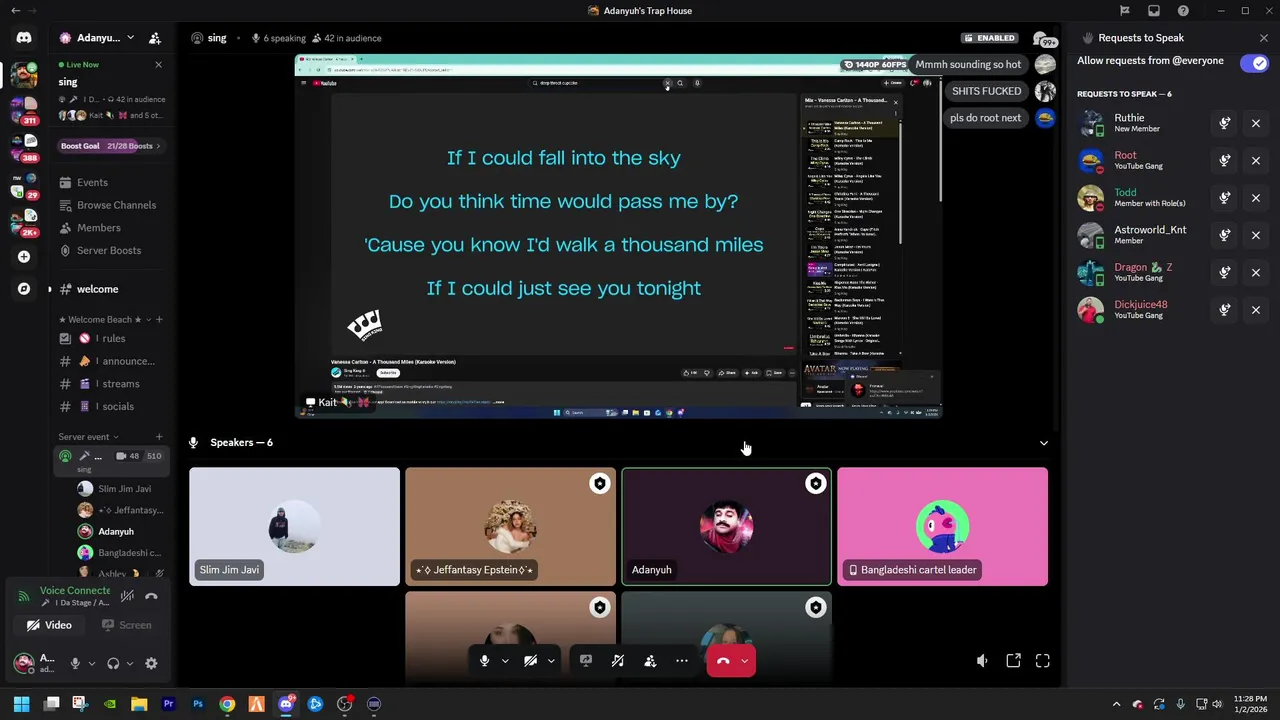Toggle noise suppression in stage control bar
Viewport: 1280px width, 720px height.
[x=618, y=661]
